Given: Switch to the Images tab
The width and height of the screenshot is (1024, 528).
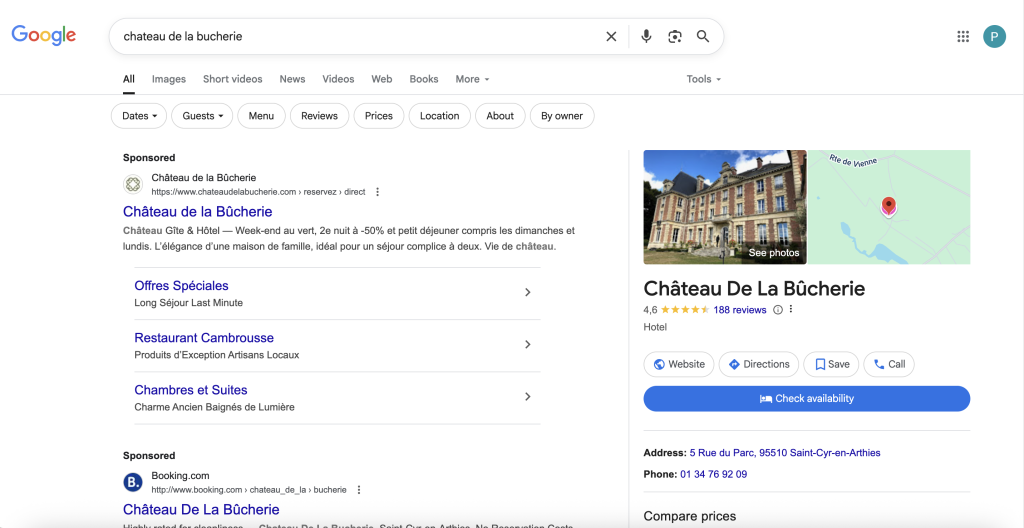Looking at the screenshot, I should (168, 79).
